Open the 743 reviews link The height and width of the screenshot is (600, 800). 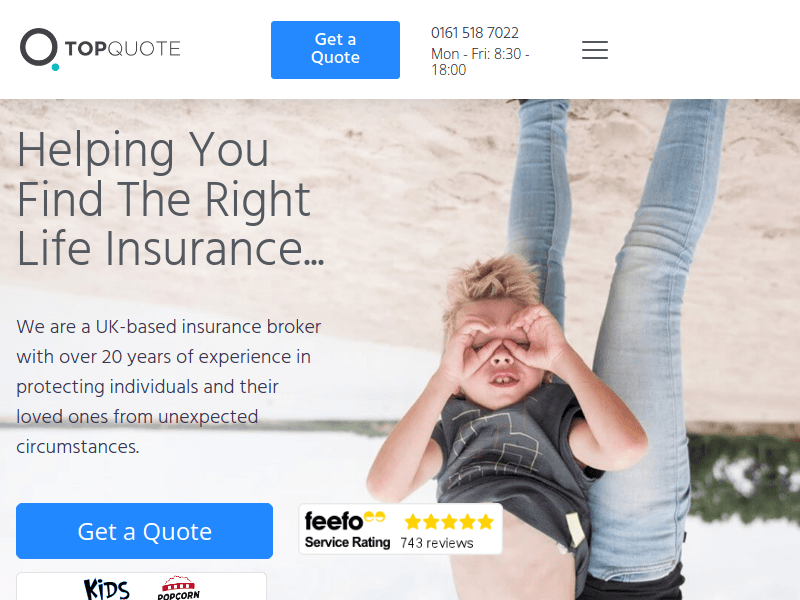tap(437, 543)
